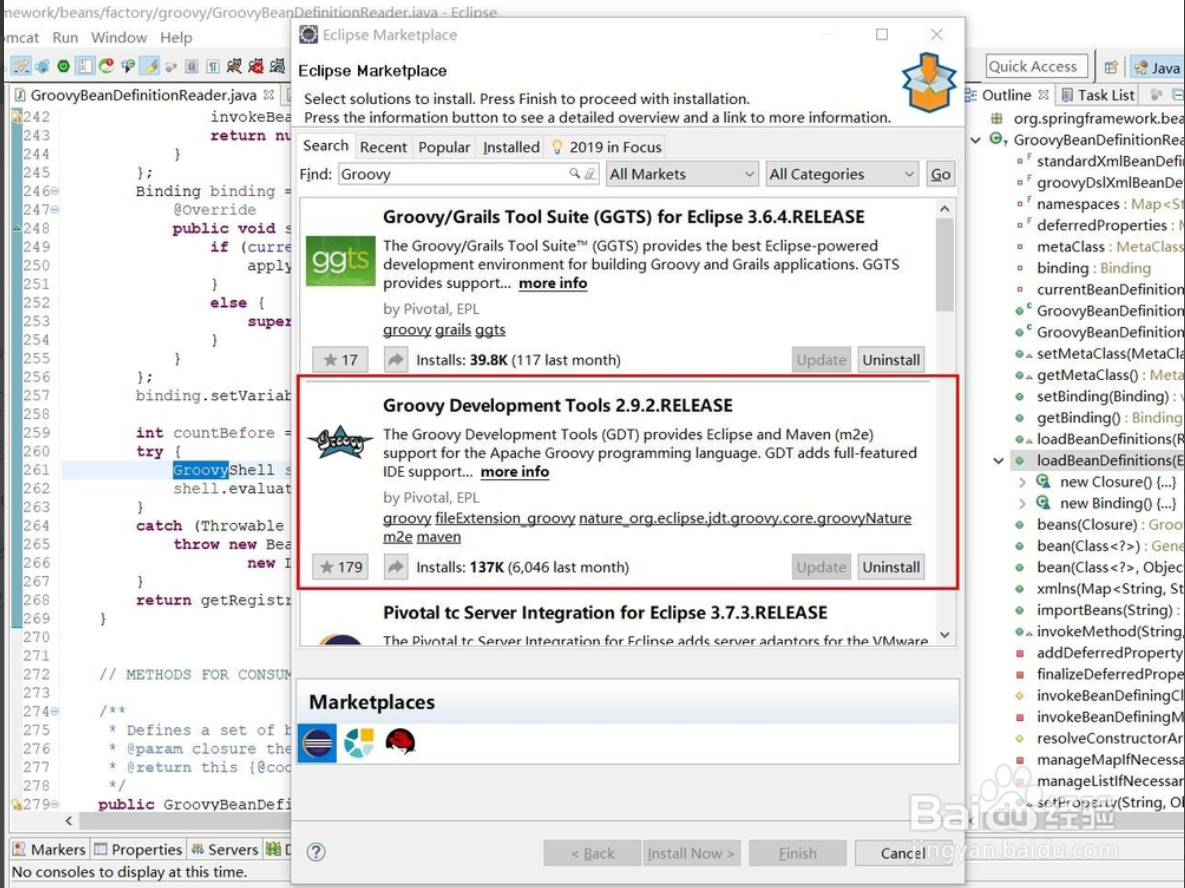The width and height of the screenshot is (1185, 888).
Task: Collapse the GroovyBeanDefinitionReader class node in Outline
Action: [x=976, y=140]
